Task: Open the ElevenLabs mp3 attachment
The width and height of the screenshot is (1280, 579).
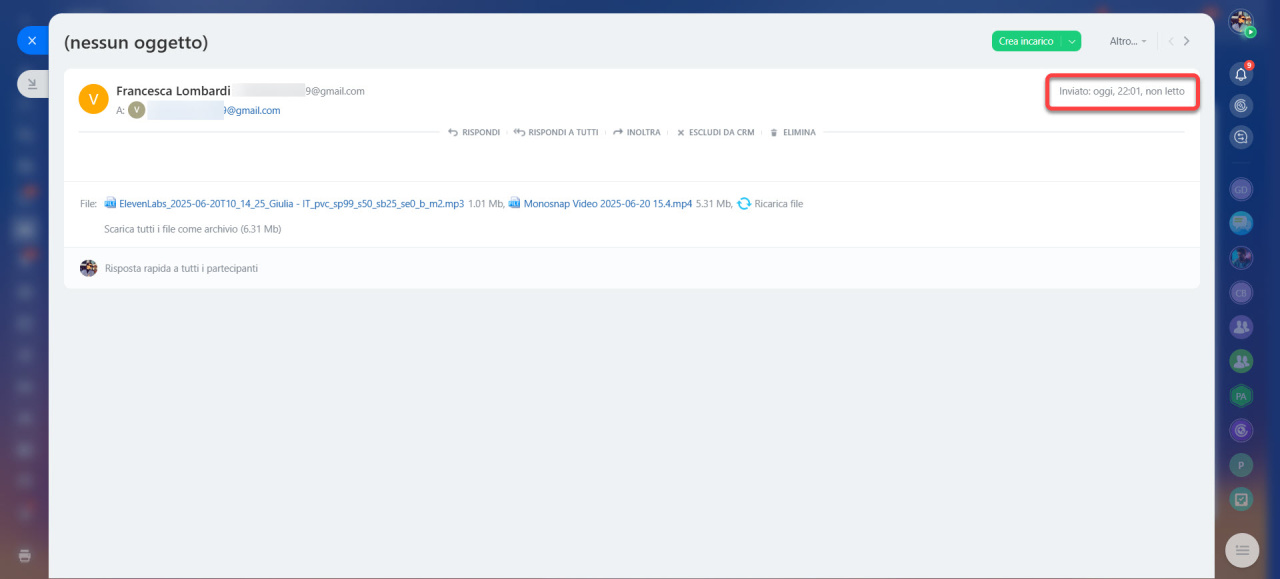Action: point(291,204)
